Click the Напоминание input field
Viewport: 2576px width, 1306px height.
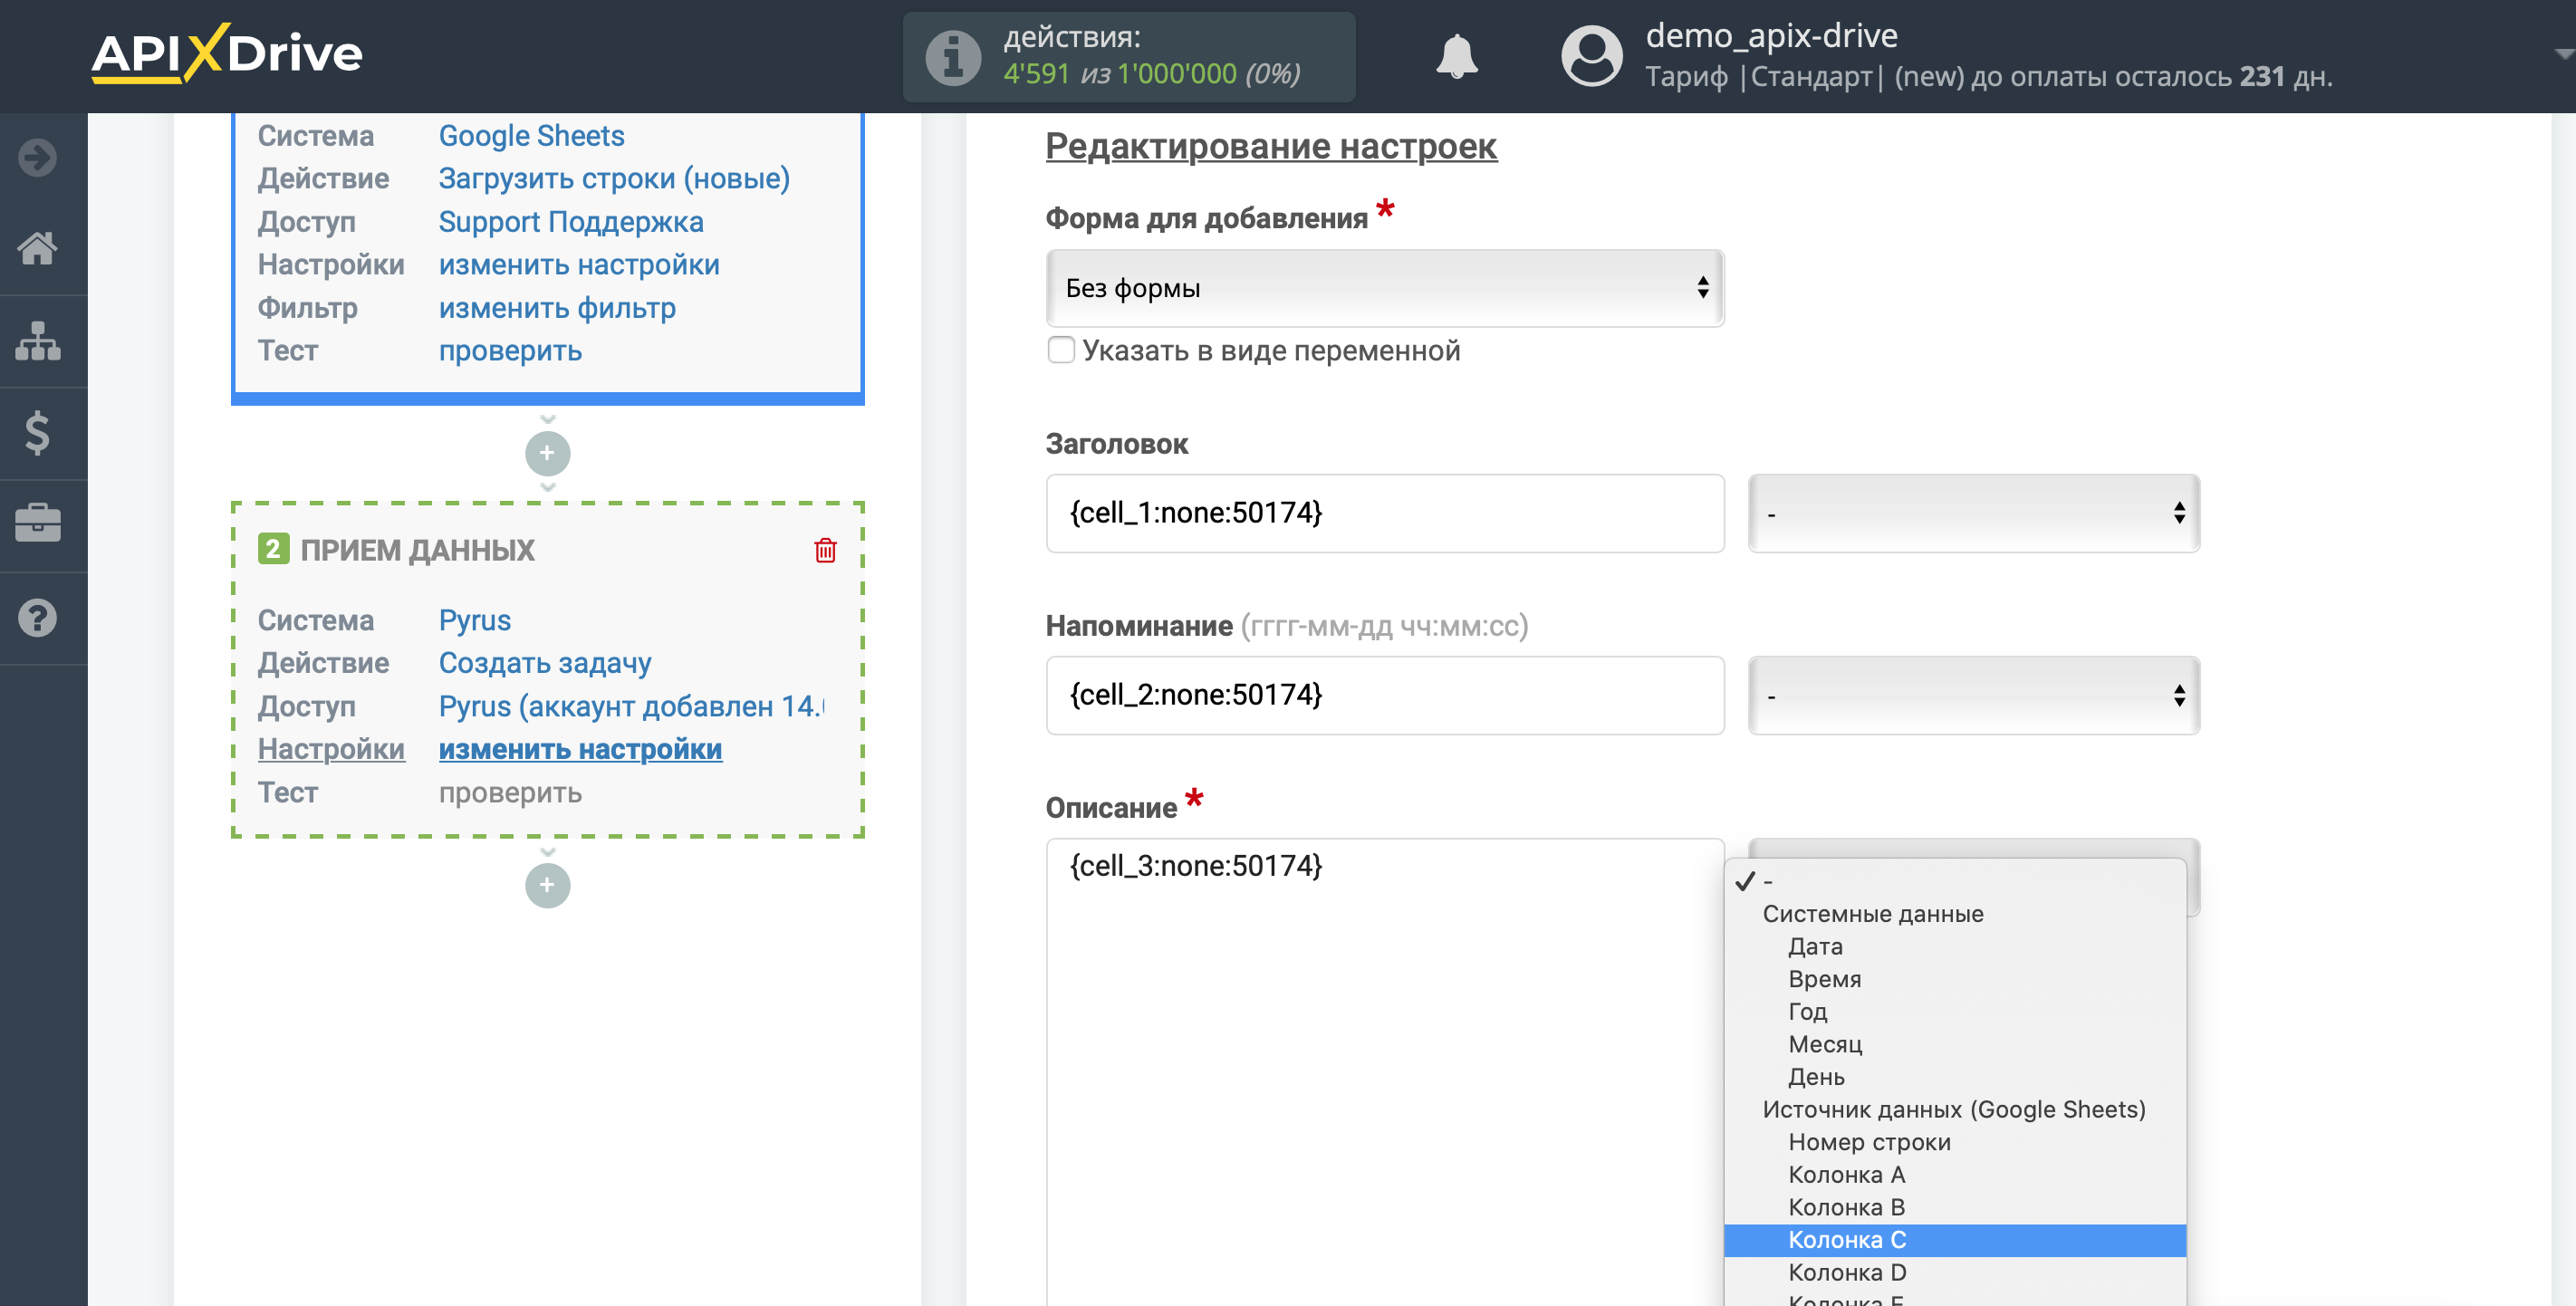(1385, 695)
